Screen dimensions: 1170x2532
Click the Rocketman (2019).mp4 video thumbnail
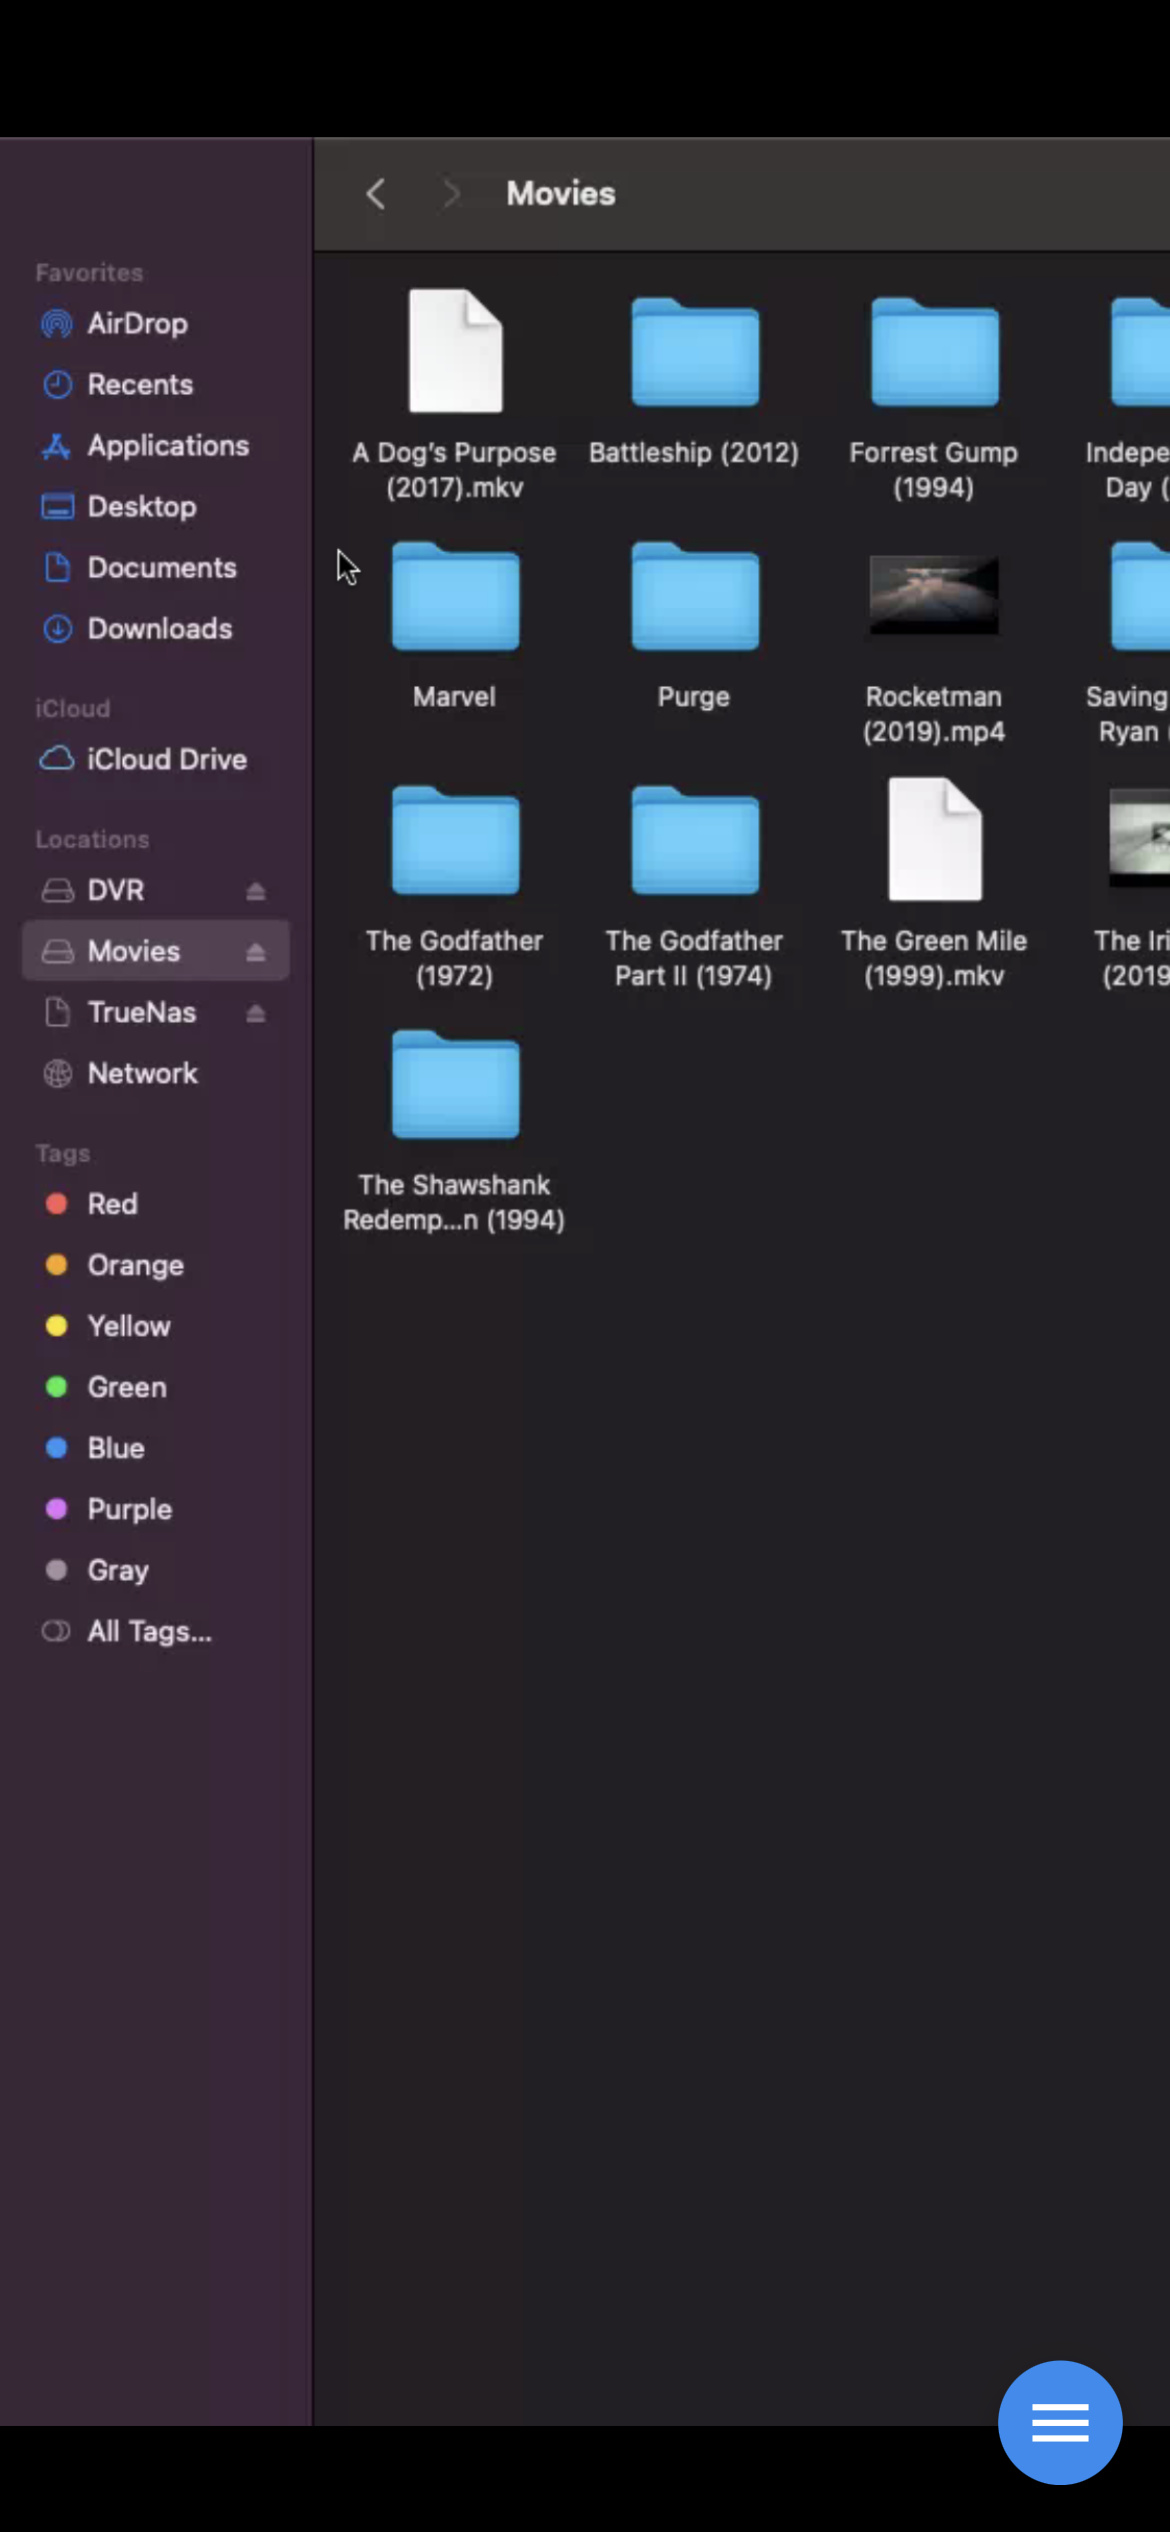tap(934, 595)
